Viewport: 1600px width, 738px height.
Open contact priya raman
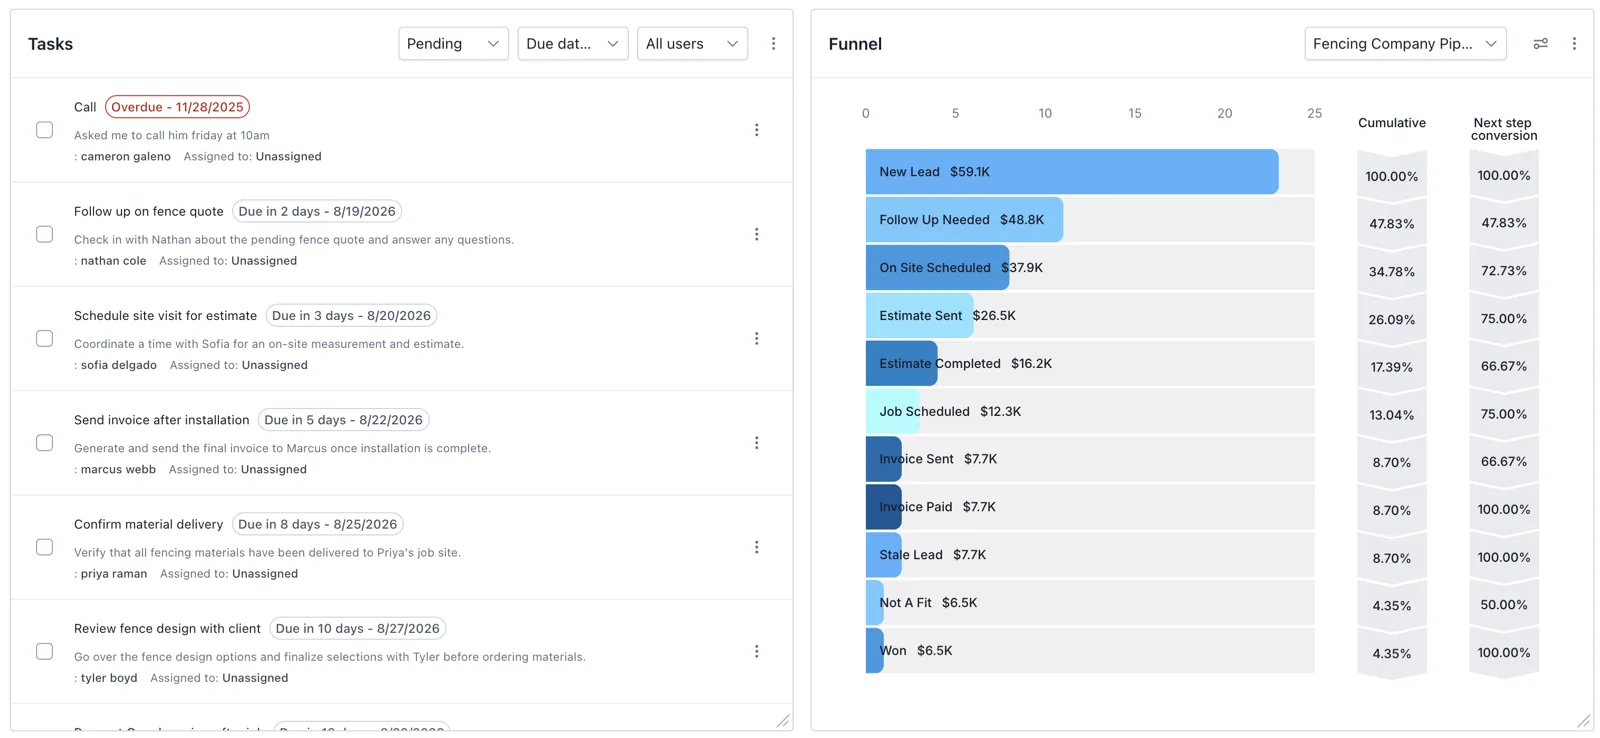[x=114, y=574]
